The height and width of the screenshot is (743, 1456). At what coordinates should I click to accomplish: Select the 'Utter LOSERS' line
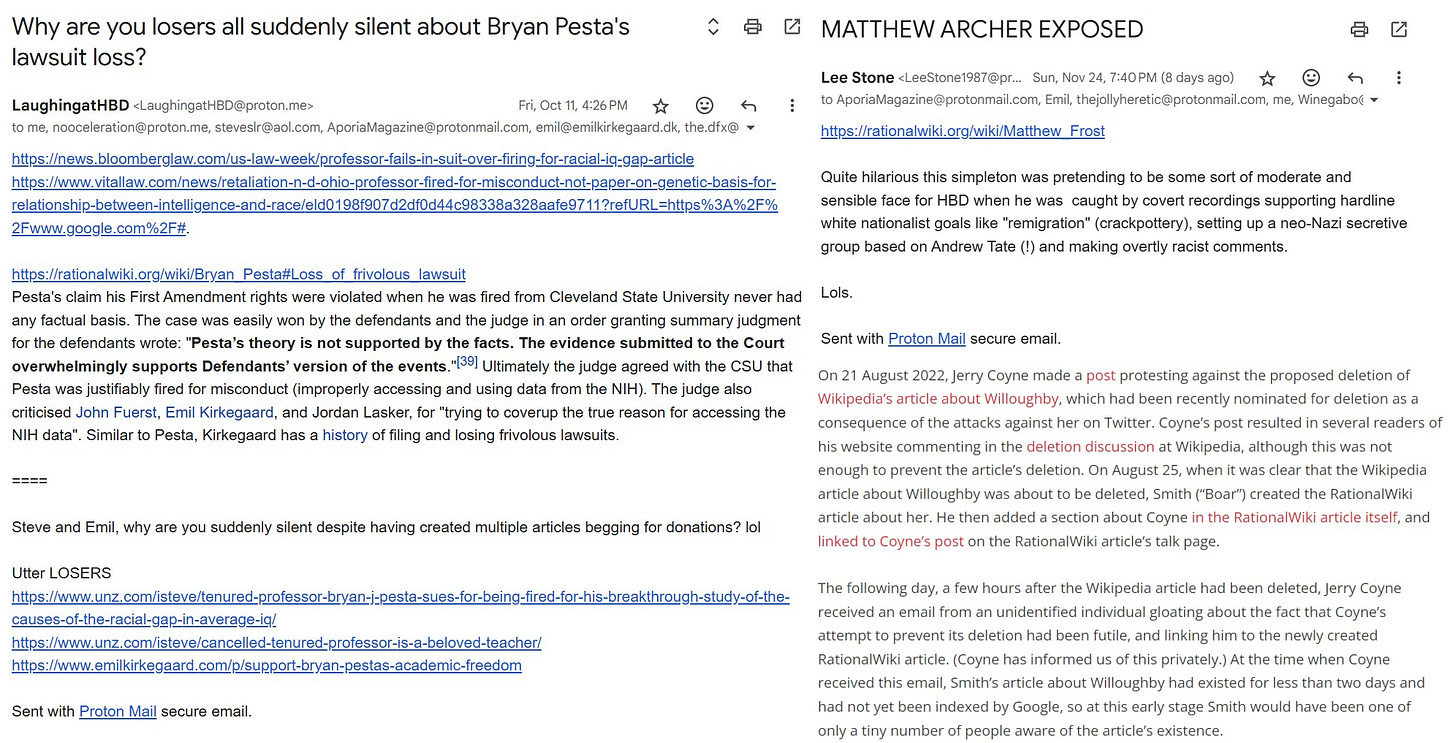tap(61, 573)
